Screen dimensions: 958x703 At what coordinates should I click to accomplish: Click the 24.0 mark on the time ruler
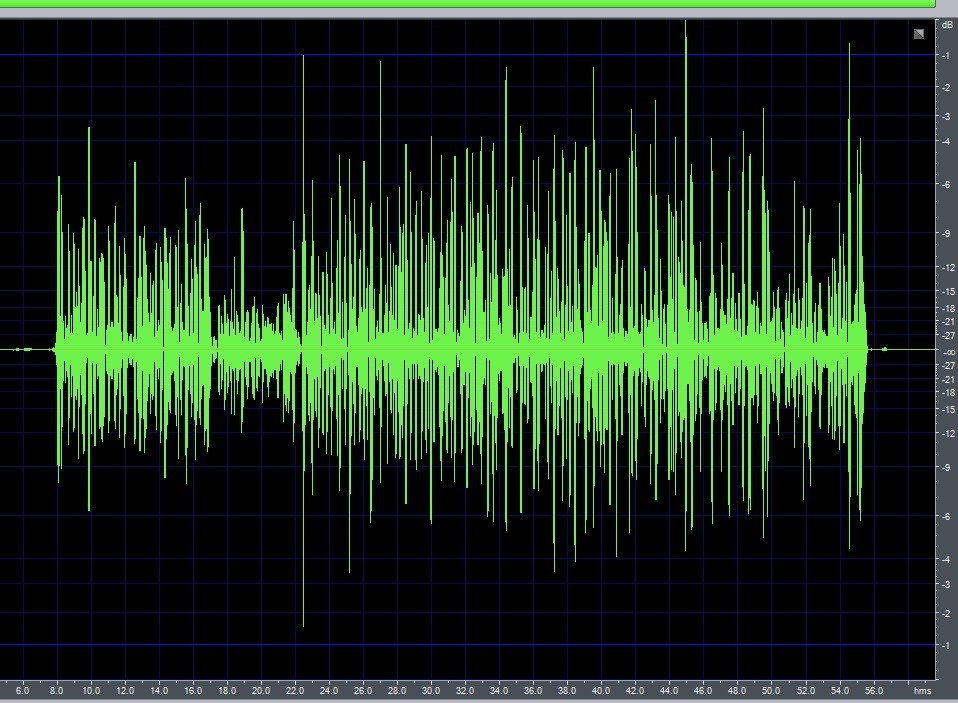[x=329, y=691]
